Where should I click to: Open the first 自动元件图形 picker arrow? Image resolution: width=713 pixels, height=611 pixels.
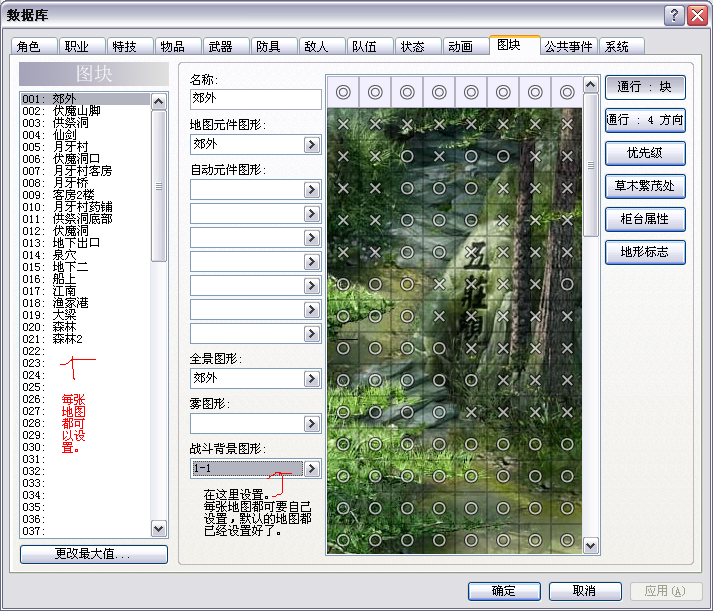click(x=311, y=190)
